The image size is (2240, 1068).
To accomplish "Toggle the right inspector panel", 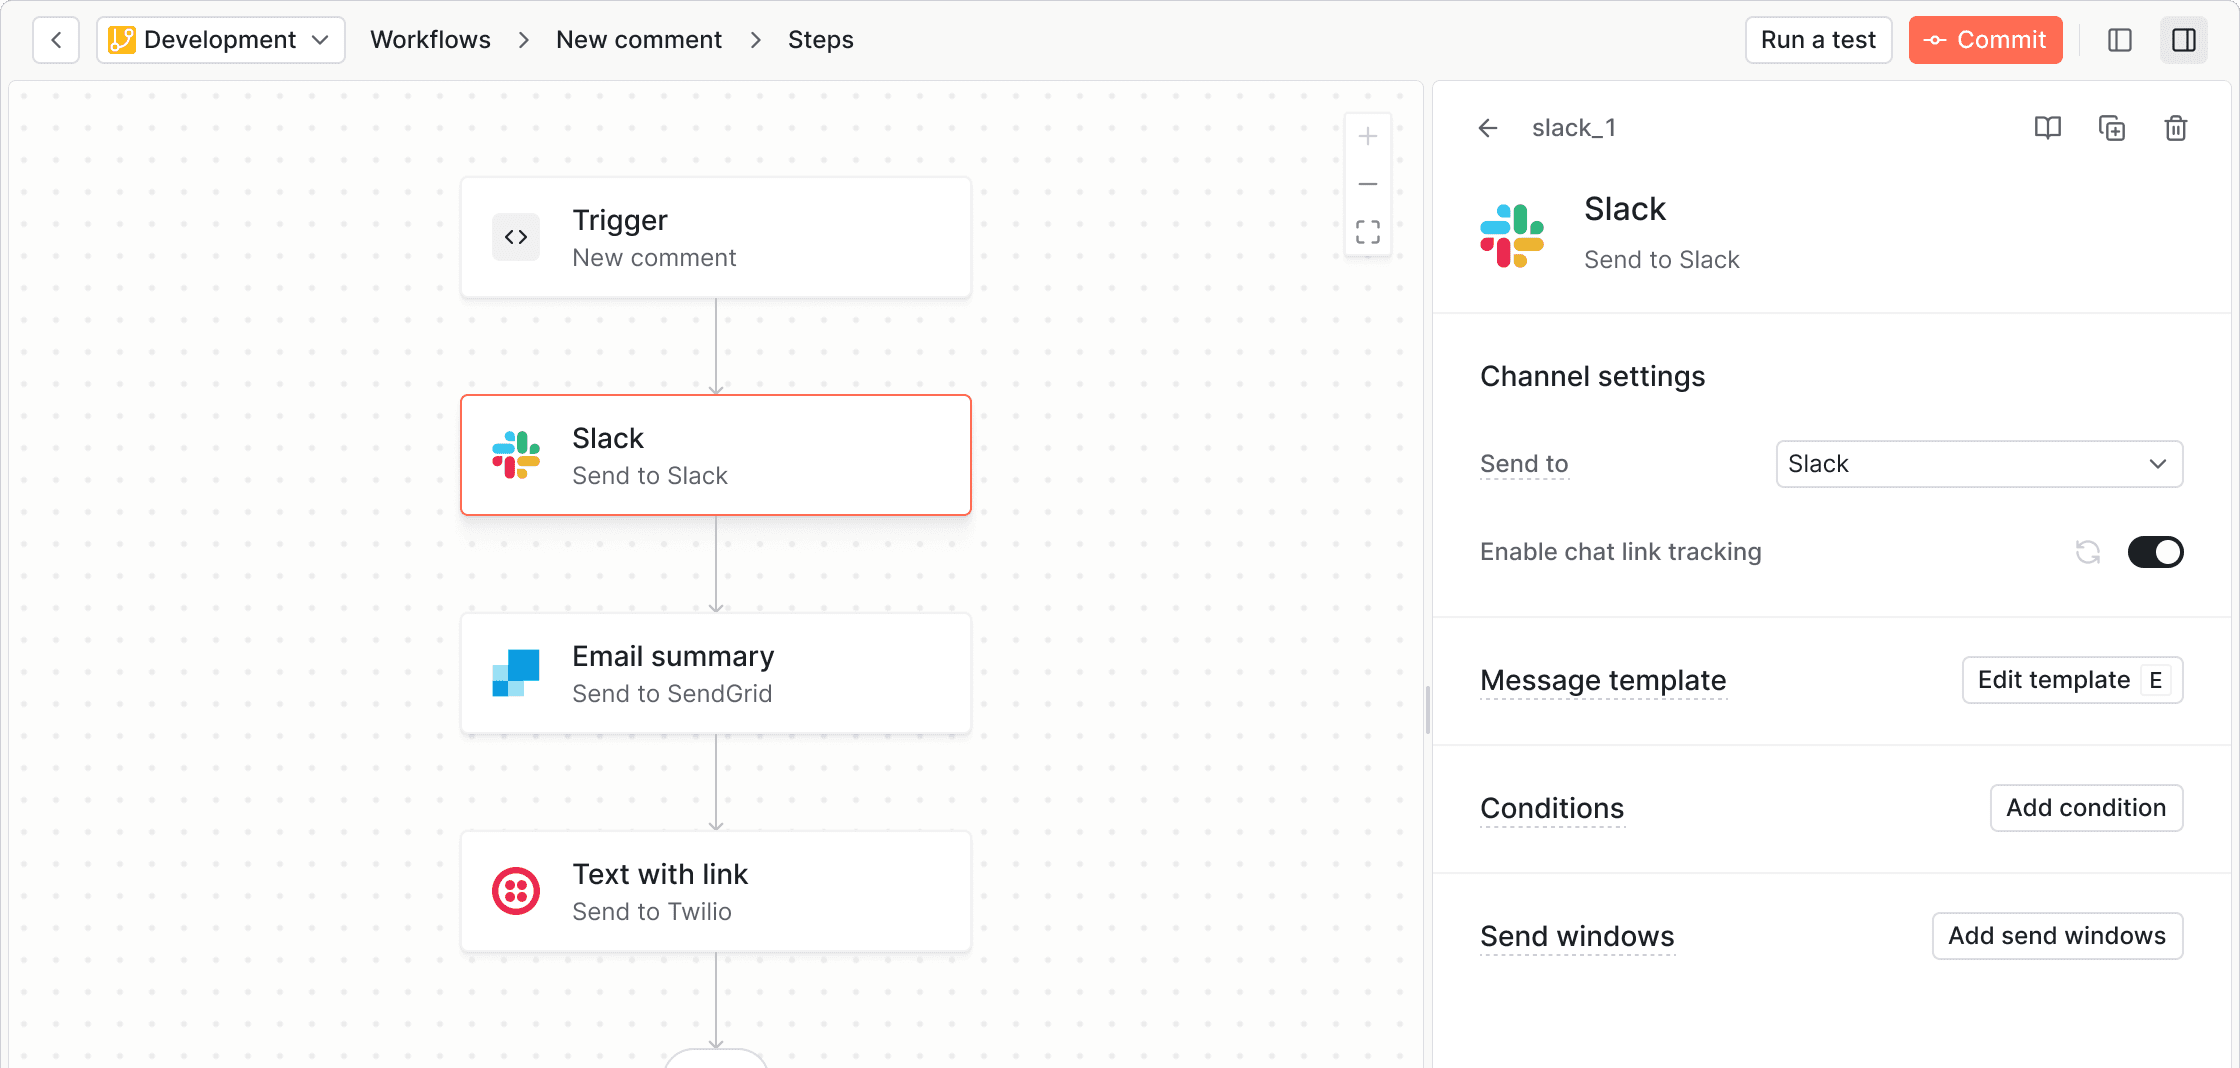I will tap(2183, 40).
